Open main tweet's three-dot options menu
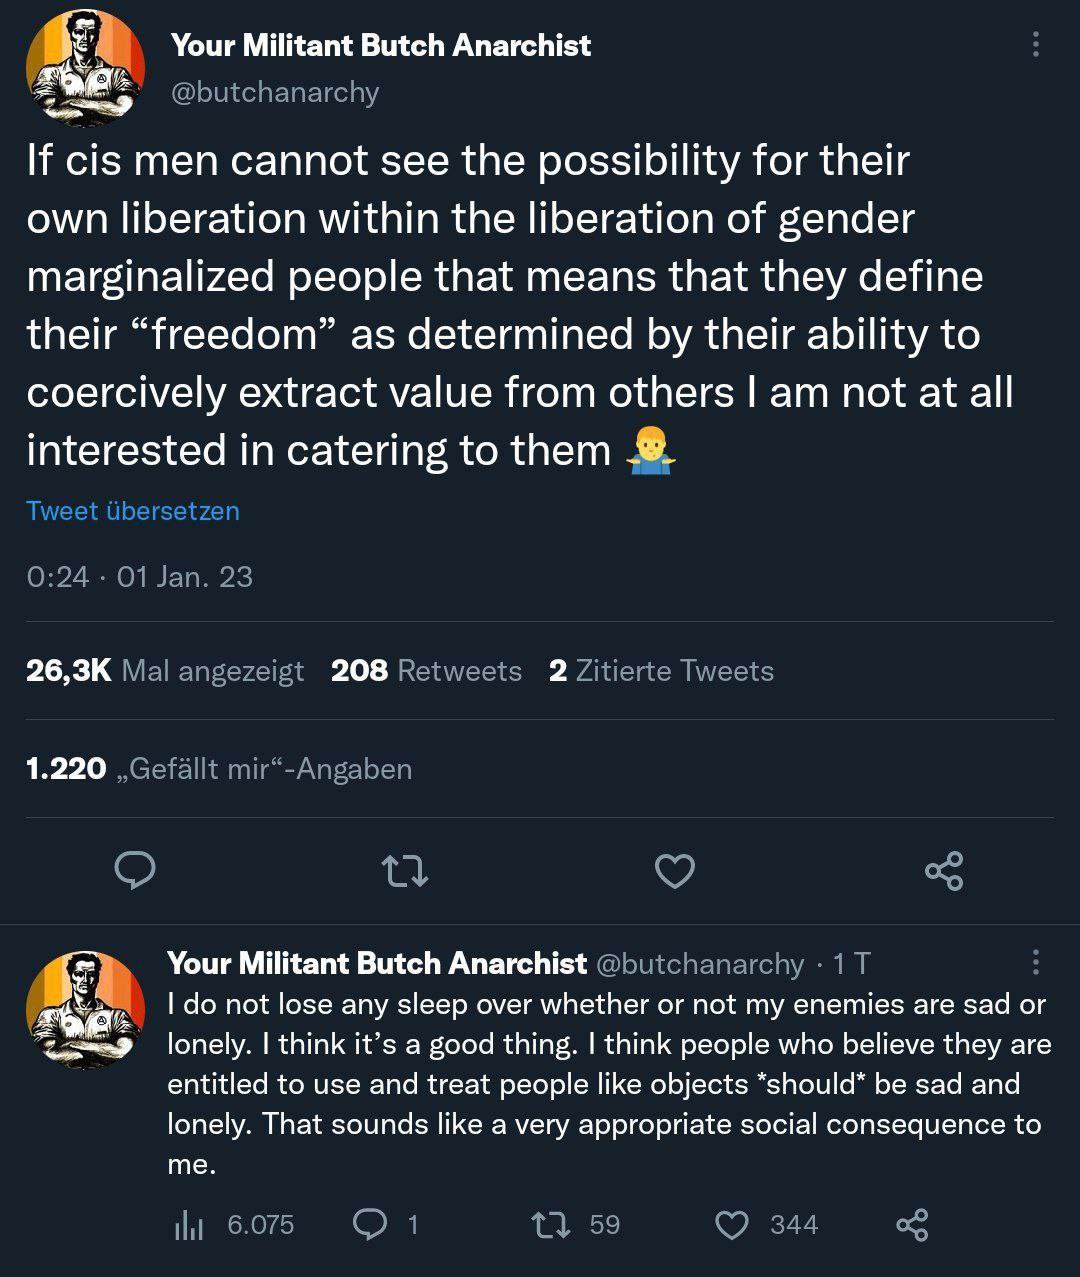 [1035, 44]
